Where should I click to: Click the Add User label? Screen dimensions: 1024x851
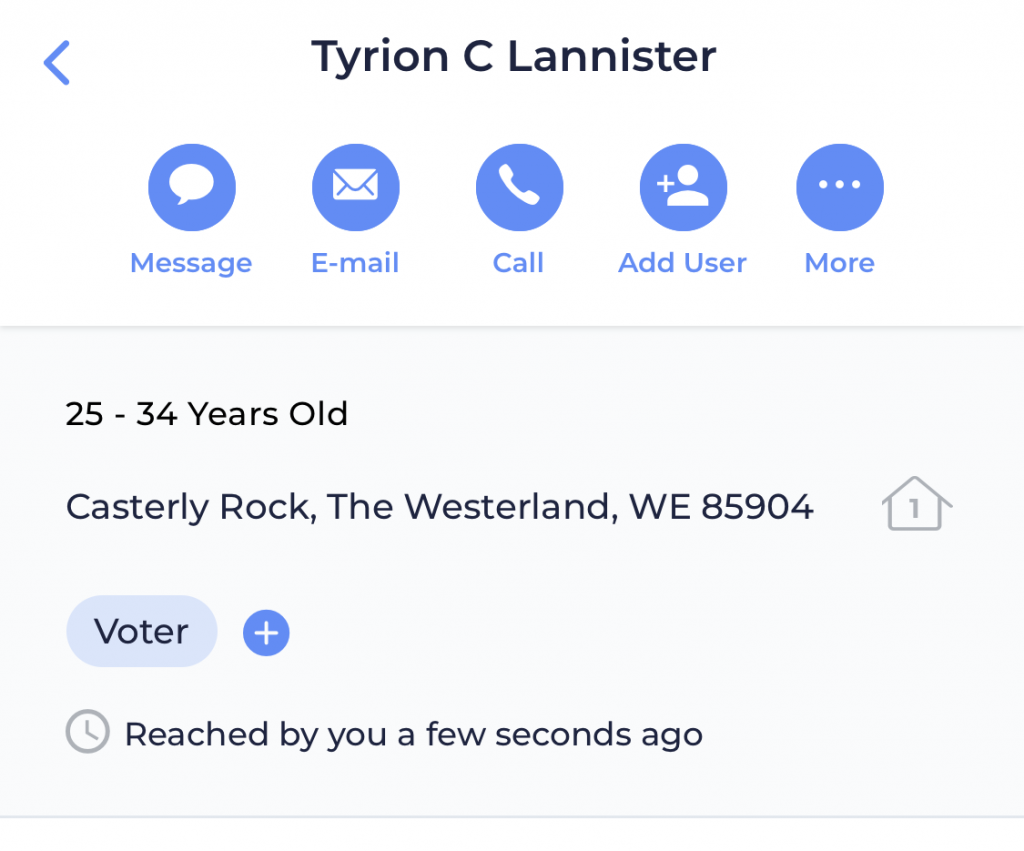click(682, 263)
